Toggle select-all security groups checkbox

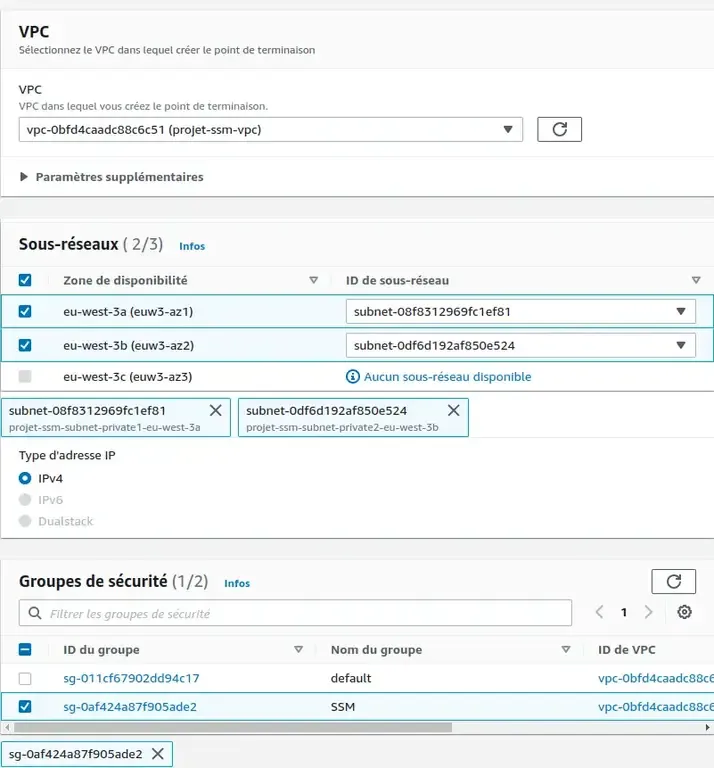point(25,649)
